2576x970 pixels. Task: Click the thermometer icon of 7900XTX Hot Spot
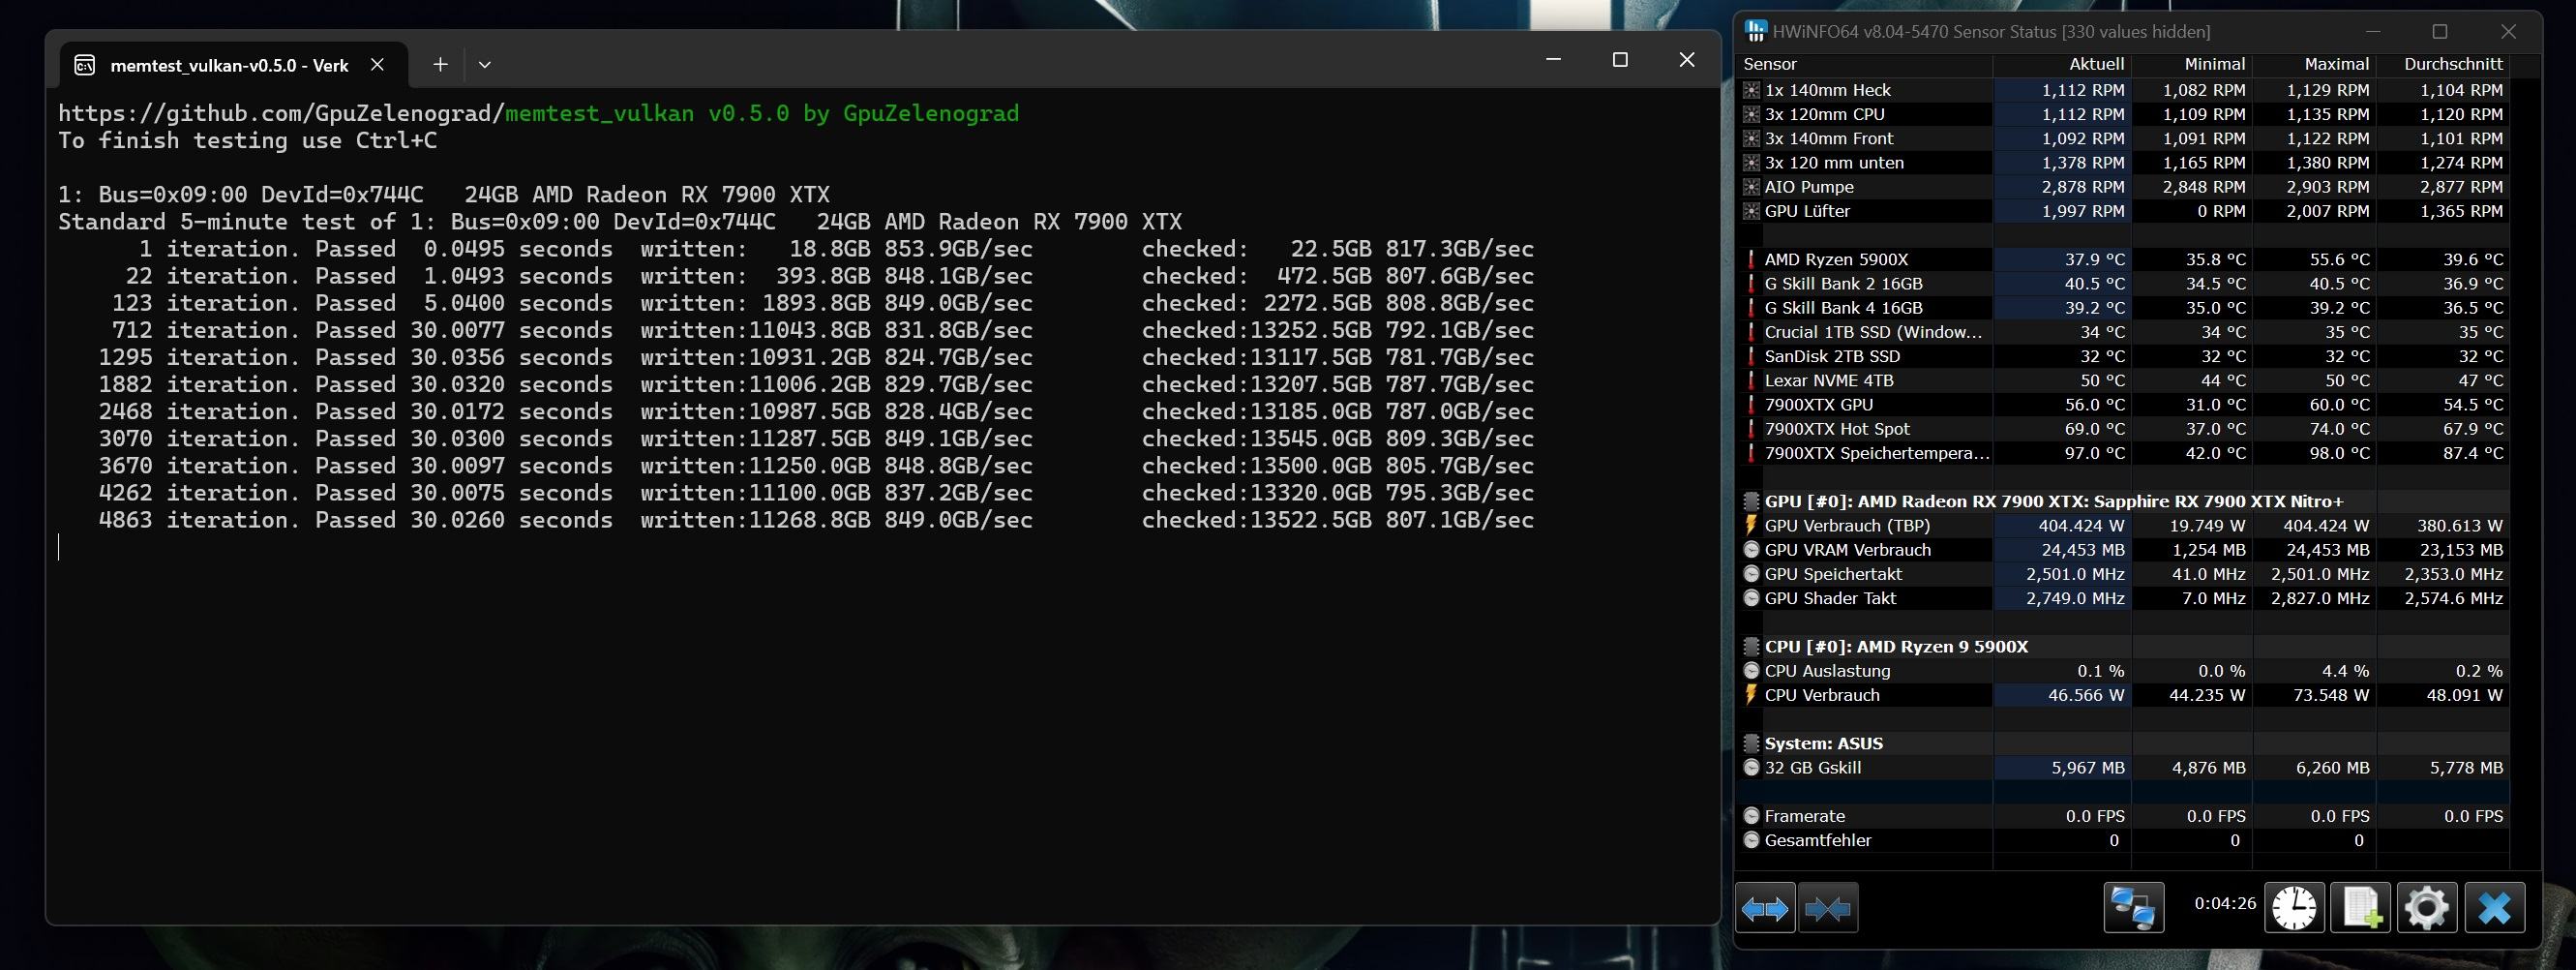pos(1751,429)
